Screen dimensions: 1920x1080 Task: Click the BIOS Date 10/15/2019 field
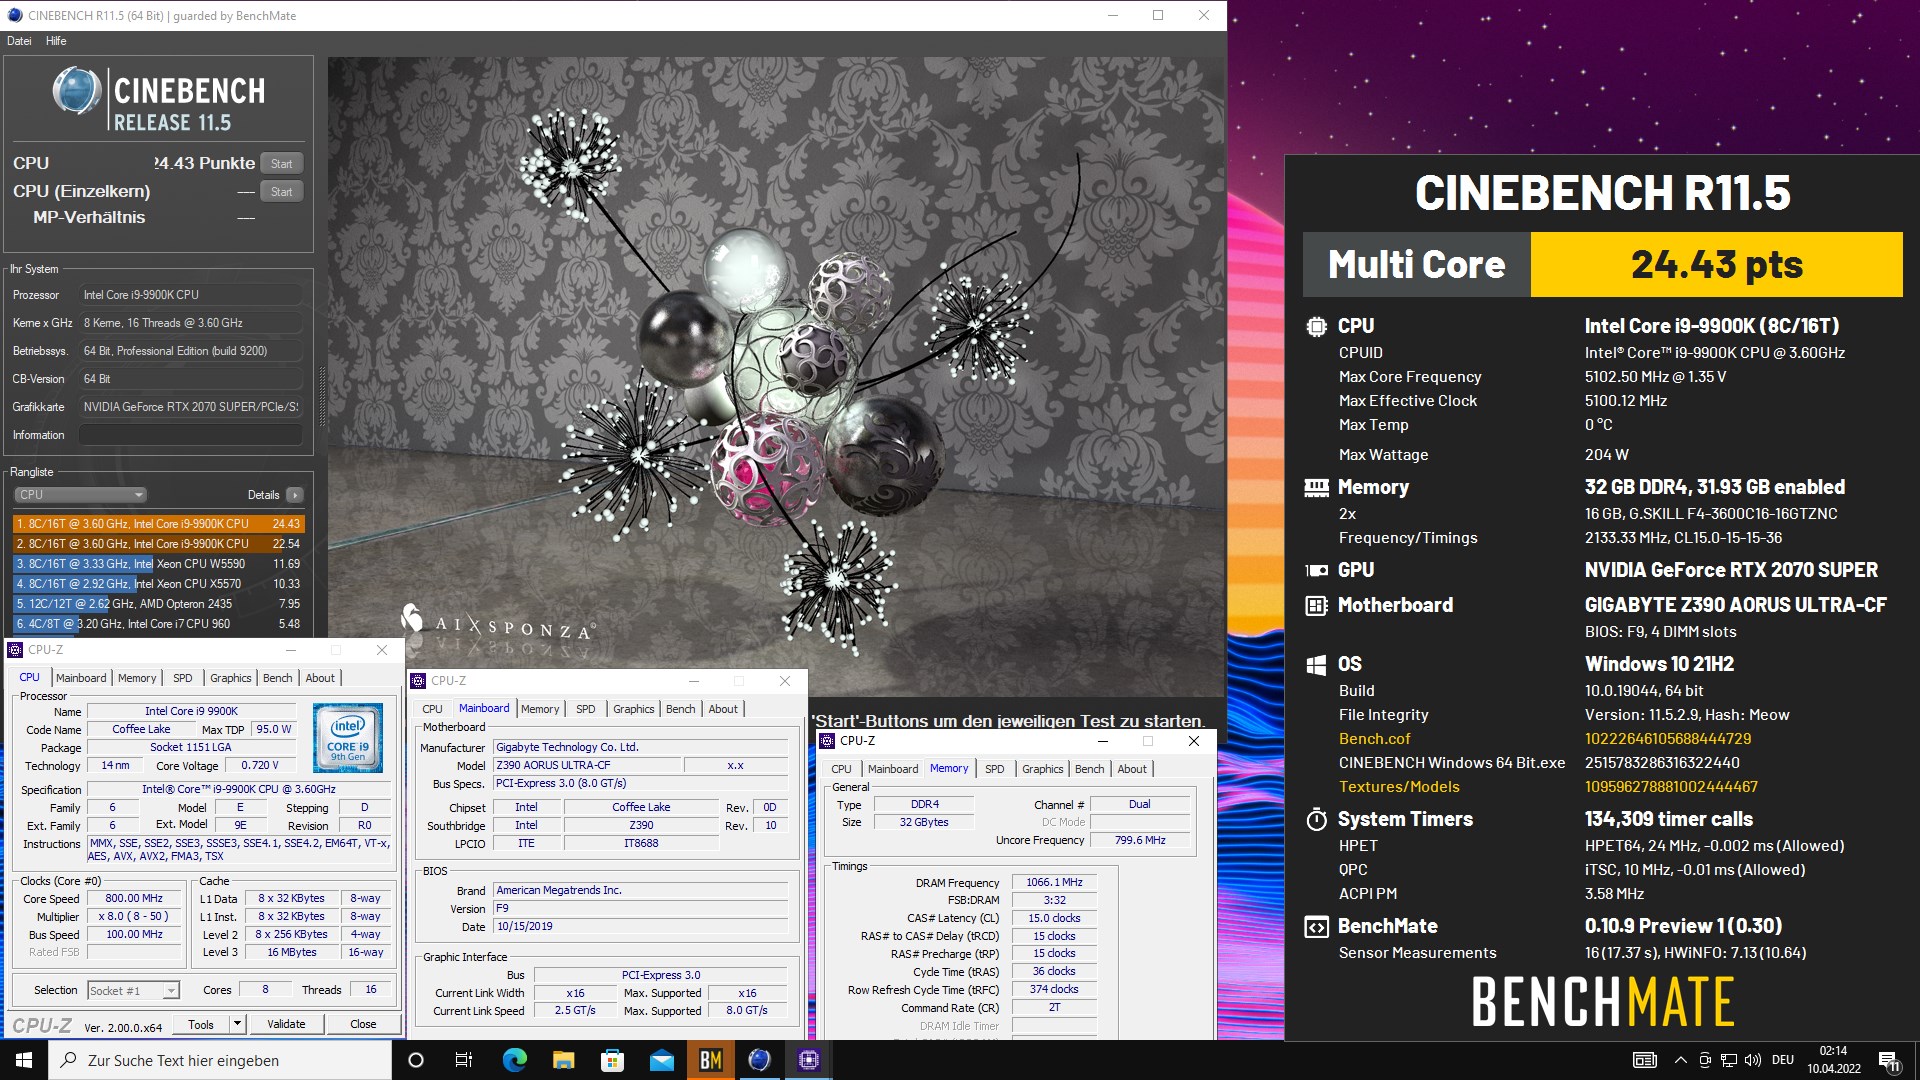click(x=640, y=927)
